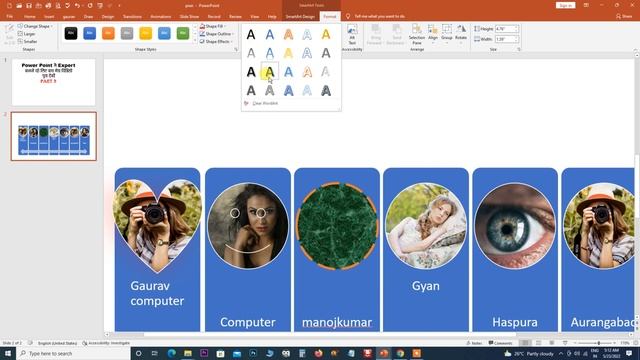Switch to Normal view in status bar
640x360 pixels.
[x=525, y=343]
